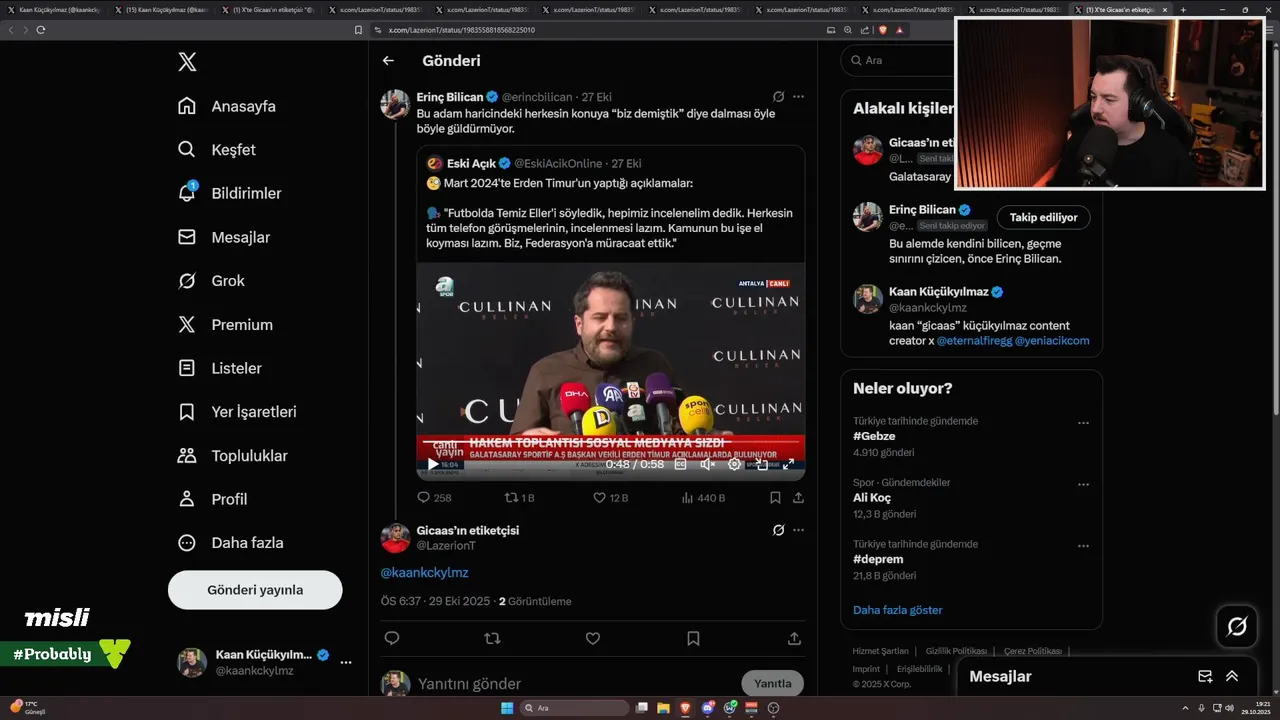Expand the Mesajlar drawer
The height and width of the screenshot is (720, 1280).
1232,677
